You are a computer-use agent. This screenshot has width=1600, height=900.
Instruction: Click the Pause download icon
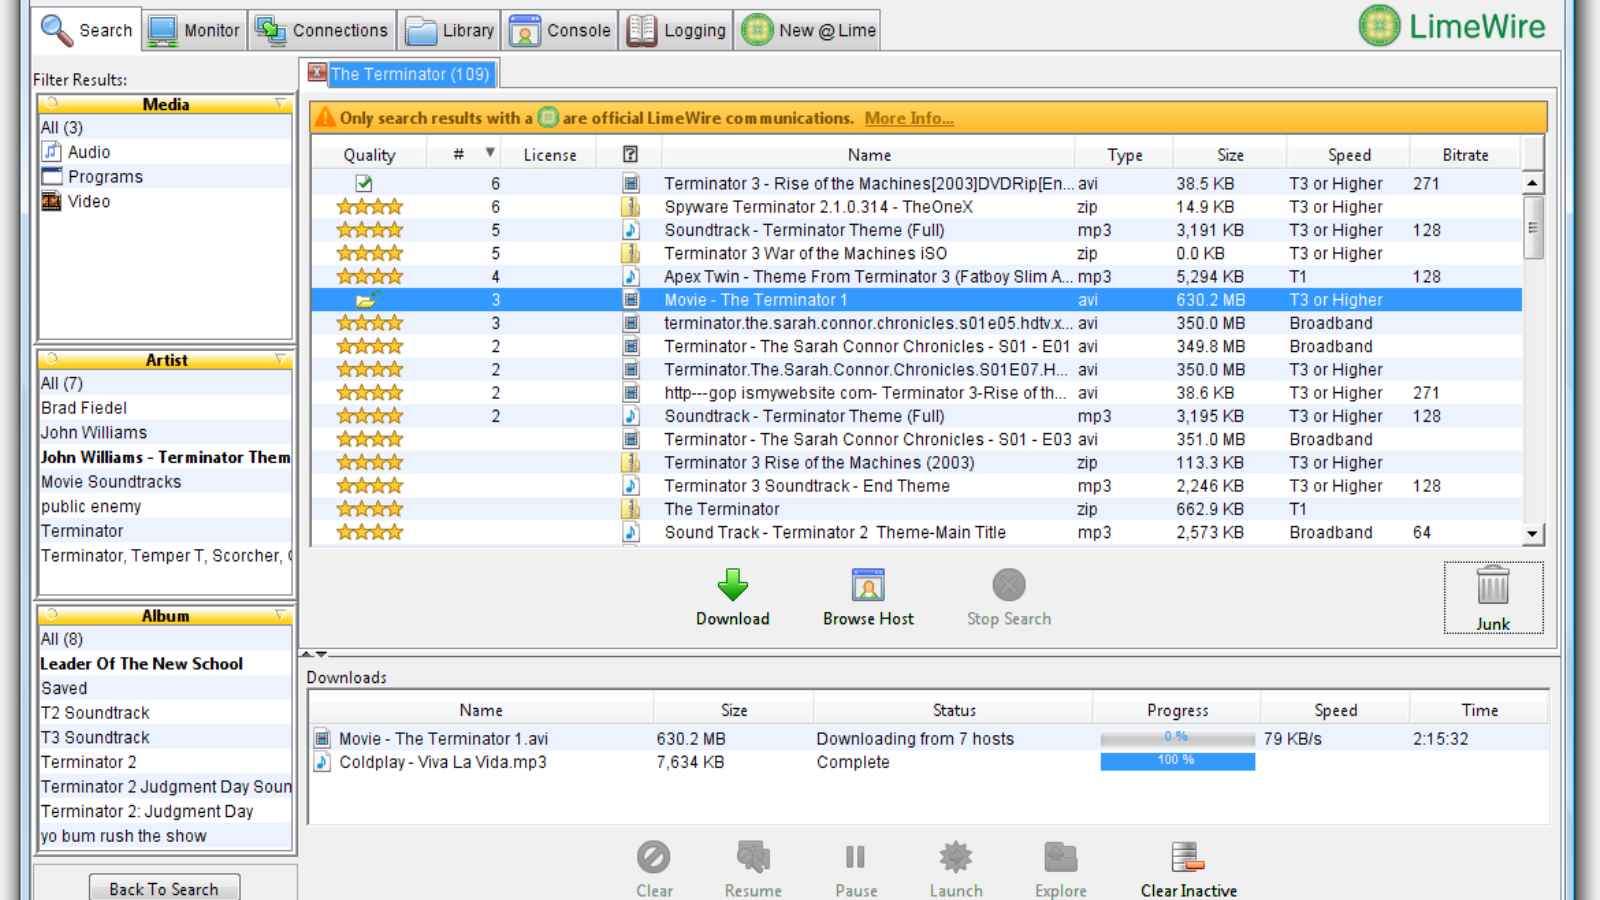(856, 857)
